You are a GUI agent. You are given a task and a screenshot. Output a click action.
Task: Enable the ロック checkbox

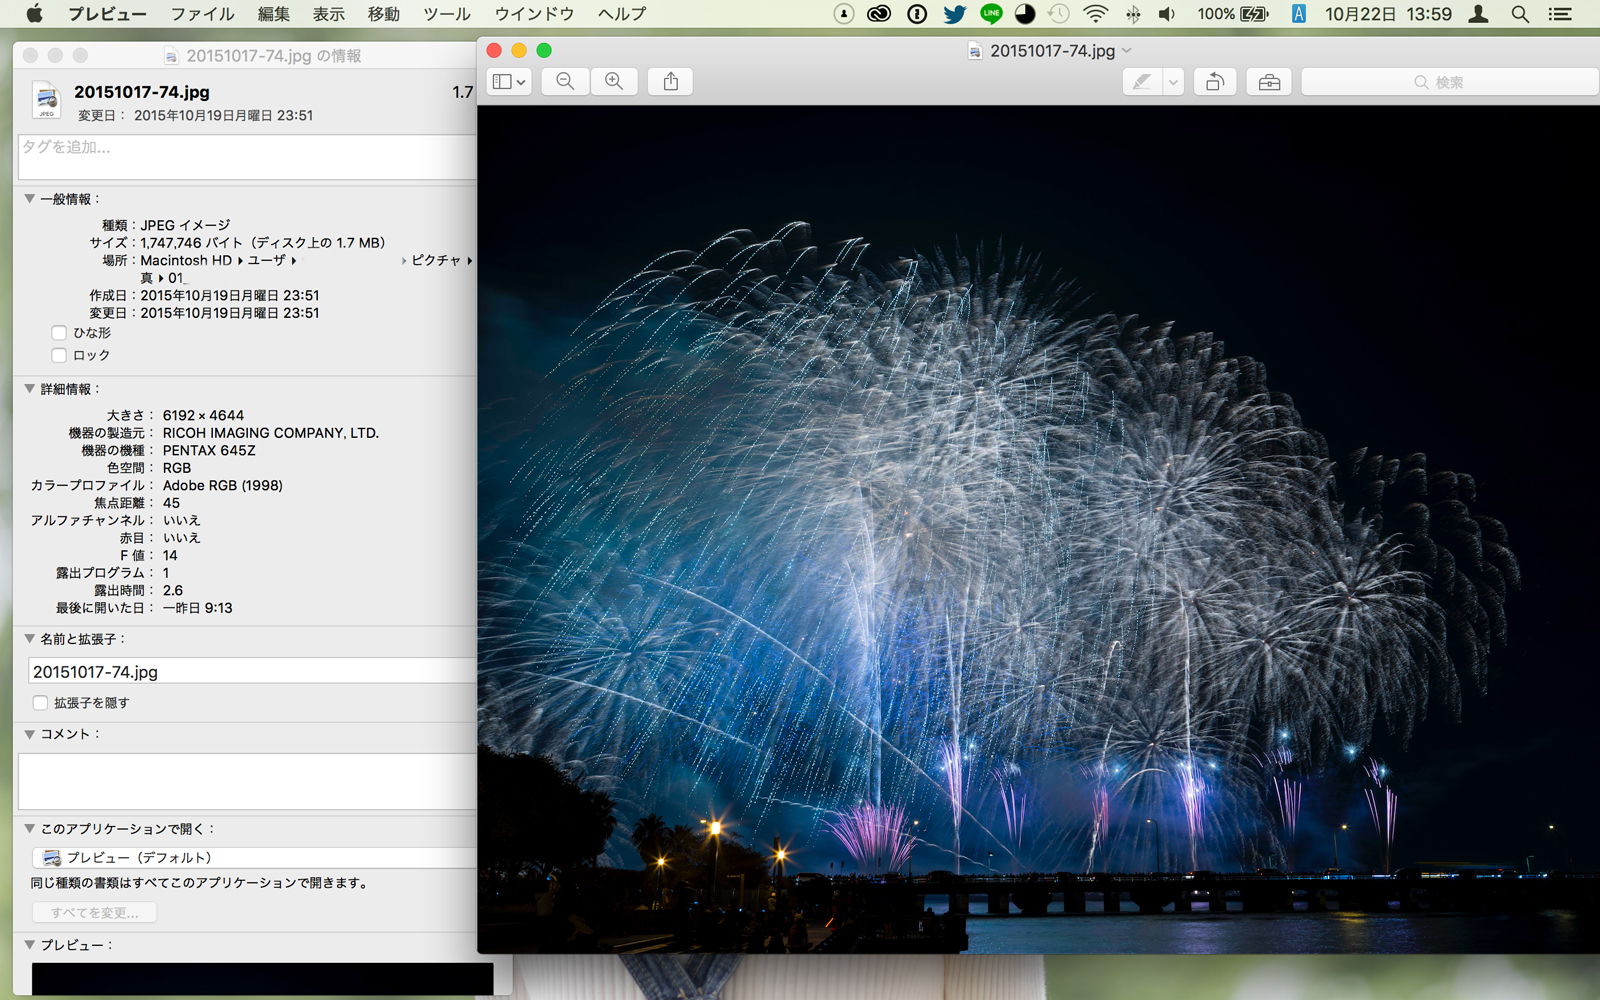pos(59,355)
